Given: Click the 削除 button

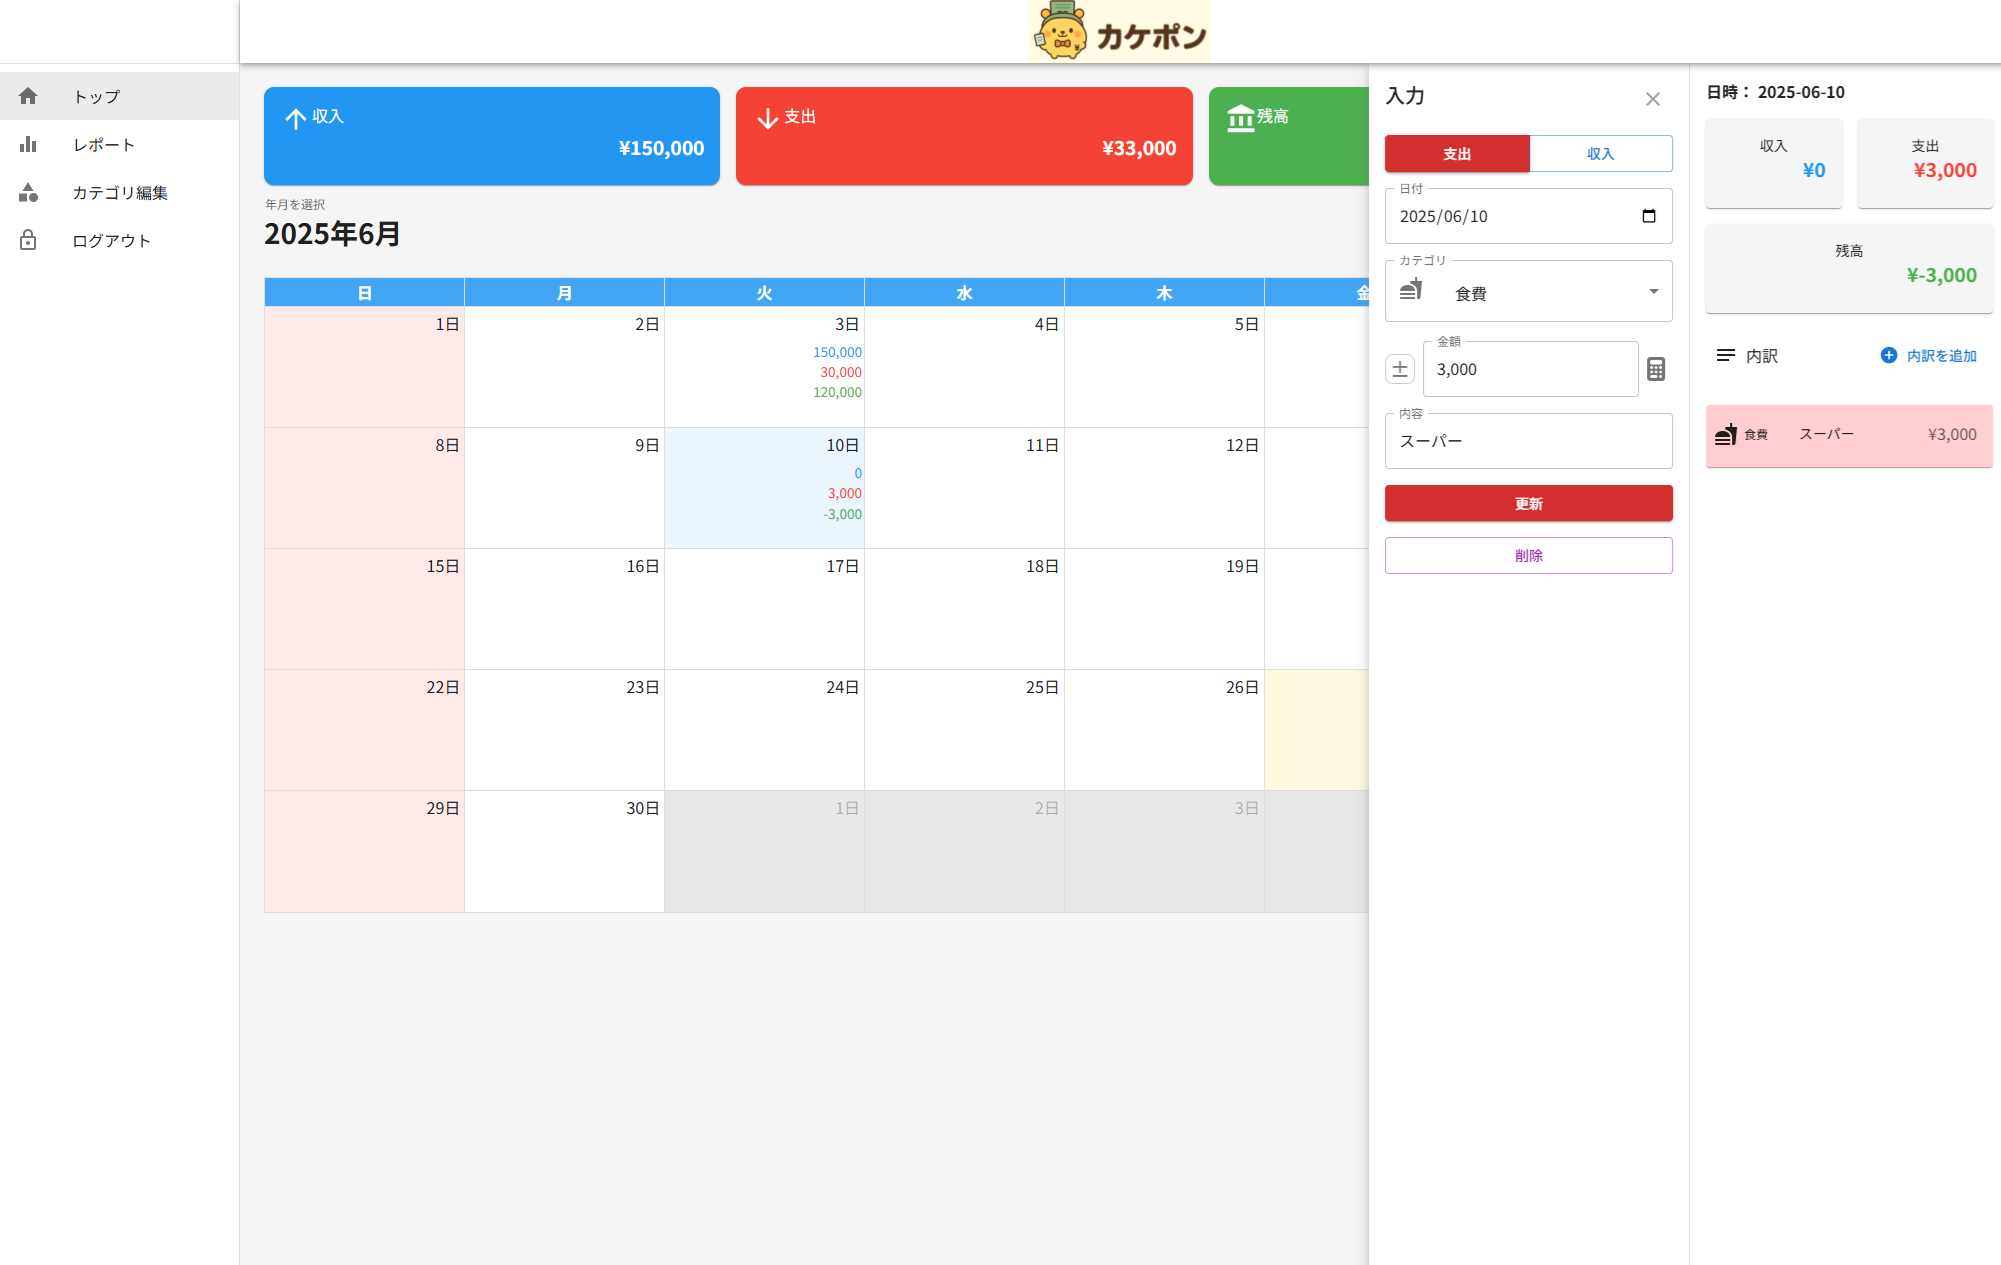Looking at the screenshot, I should 1528,555.
